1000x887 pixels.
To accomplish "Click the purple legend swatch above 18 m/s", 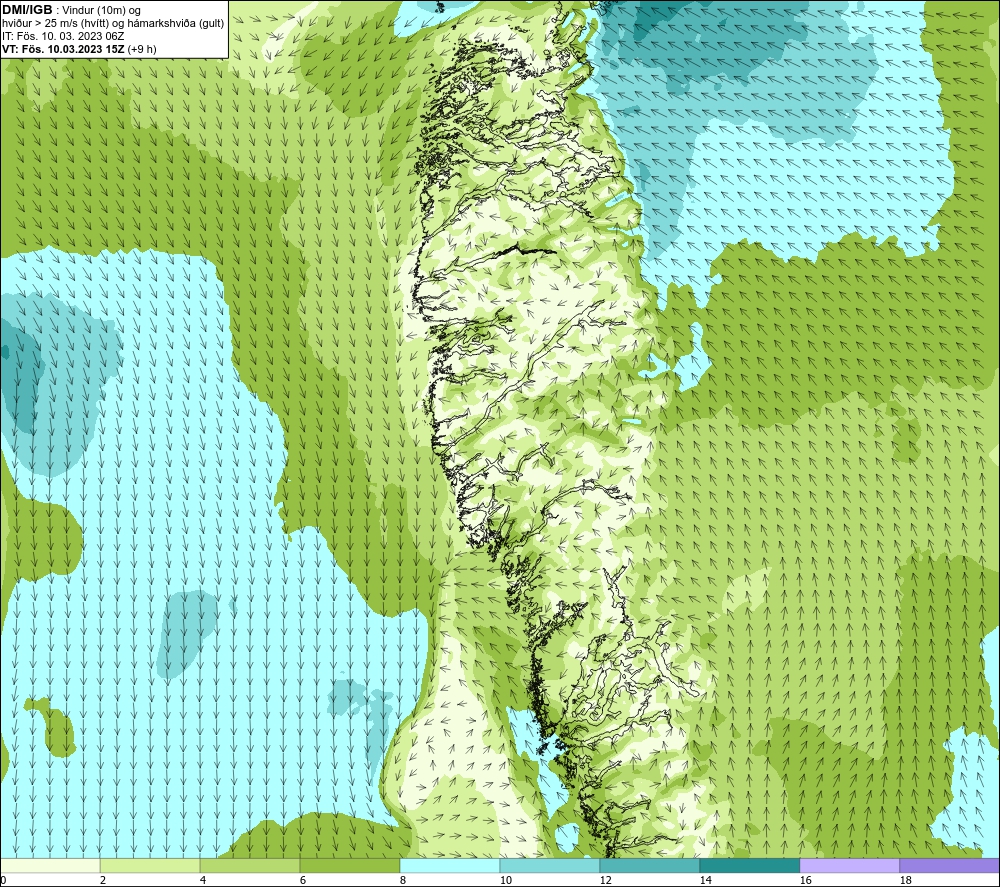I will 950,865.
